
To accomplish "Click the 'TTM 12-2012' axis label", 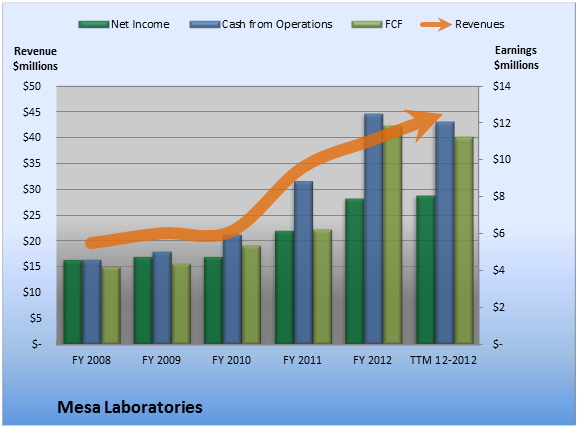I will [443, 360].
